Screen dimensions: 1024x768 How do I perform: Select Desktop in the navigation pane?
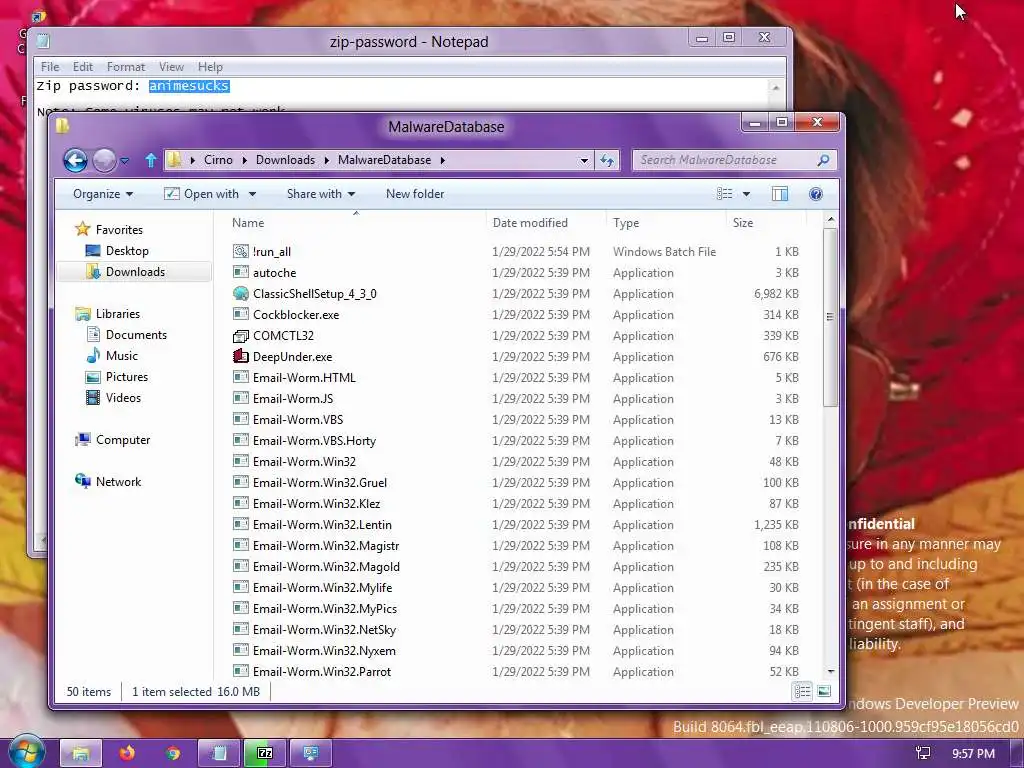127,251
